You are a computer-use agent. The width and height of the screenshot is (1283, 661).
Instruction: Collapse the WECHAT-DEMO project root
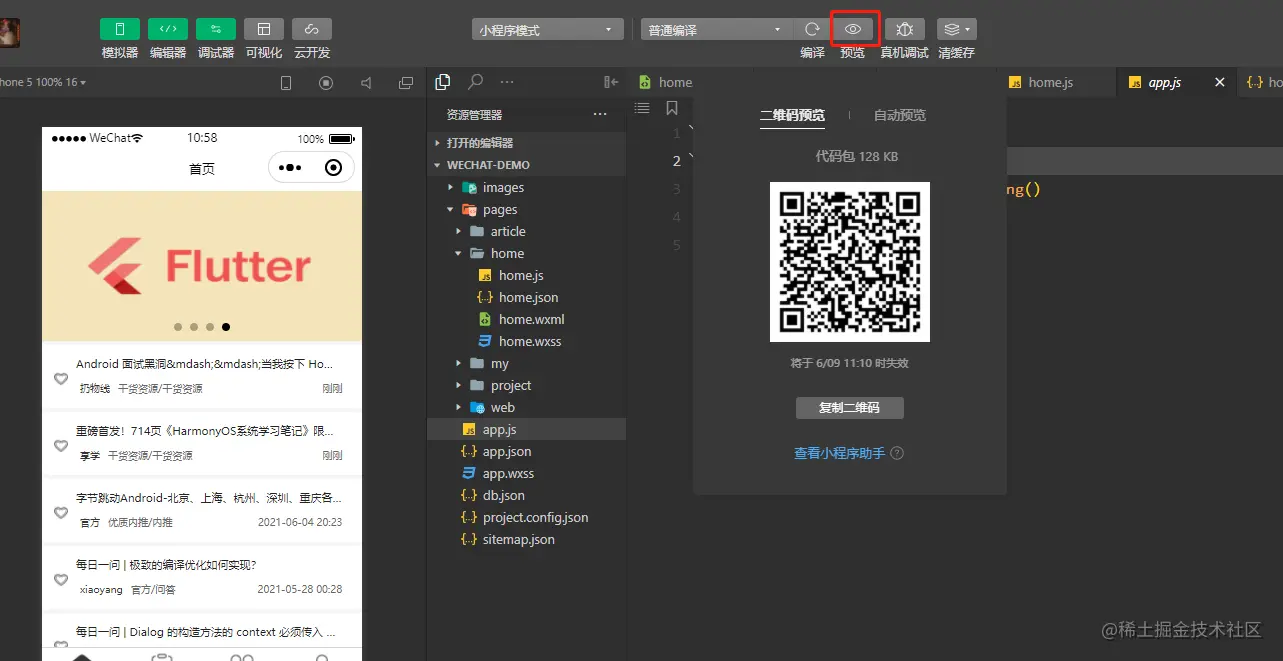tap(526, 165)
